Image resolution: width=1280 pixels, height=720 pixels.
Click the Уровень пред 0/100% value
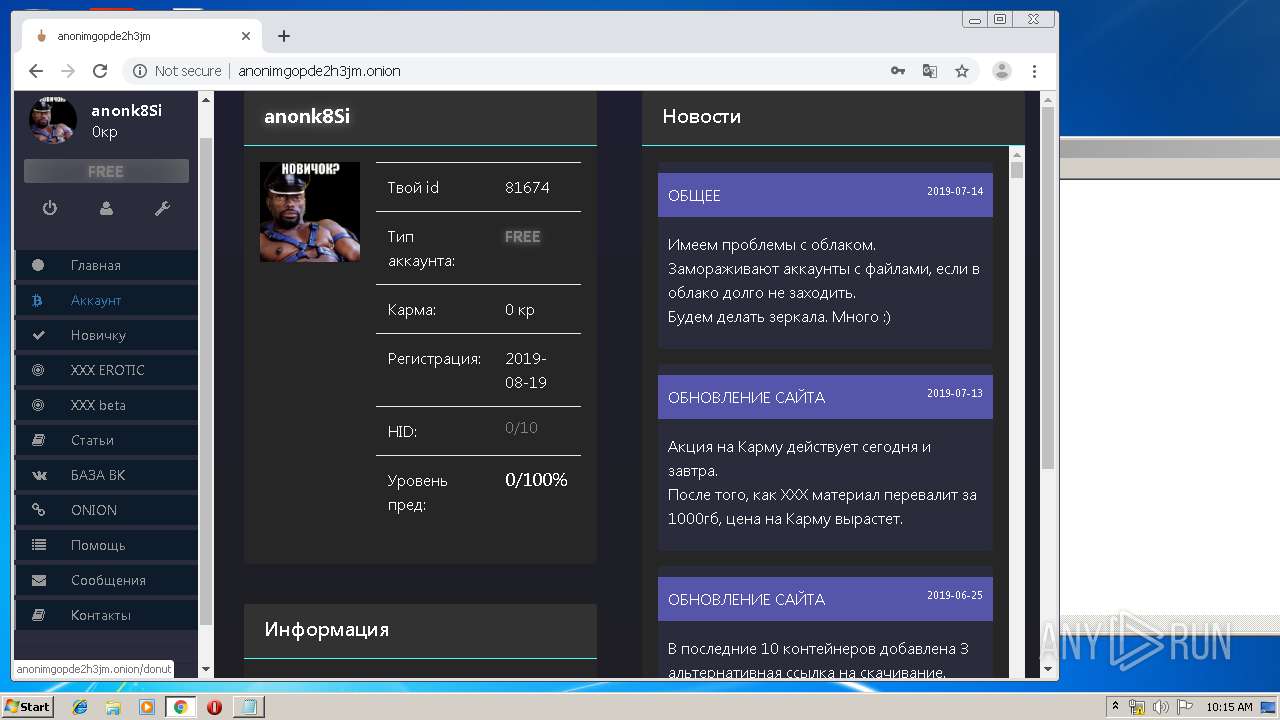[x=536, y=480]
